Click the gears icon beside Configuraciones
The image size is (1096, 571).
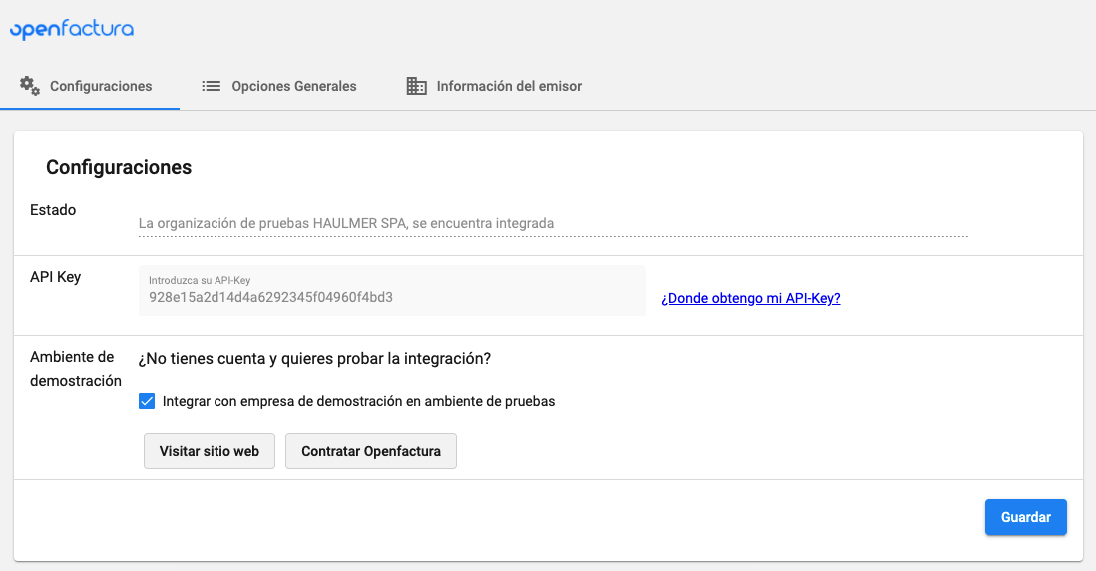coord(29,86)
